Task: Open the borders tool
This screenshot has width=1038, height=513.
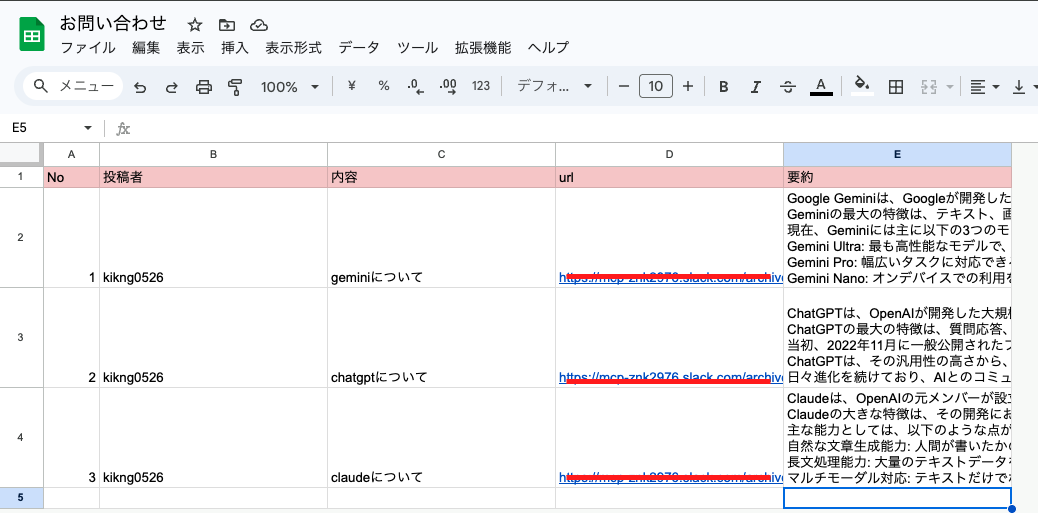Action: [896, 87]
